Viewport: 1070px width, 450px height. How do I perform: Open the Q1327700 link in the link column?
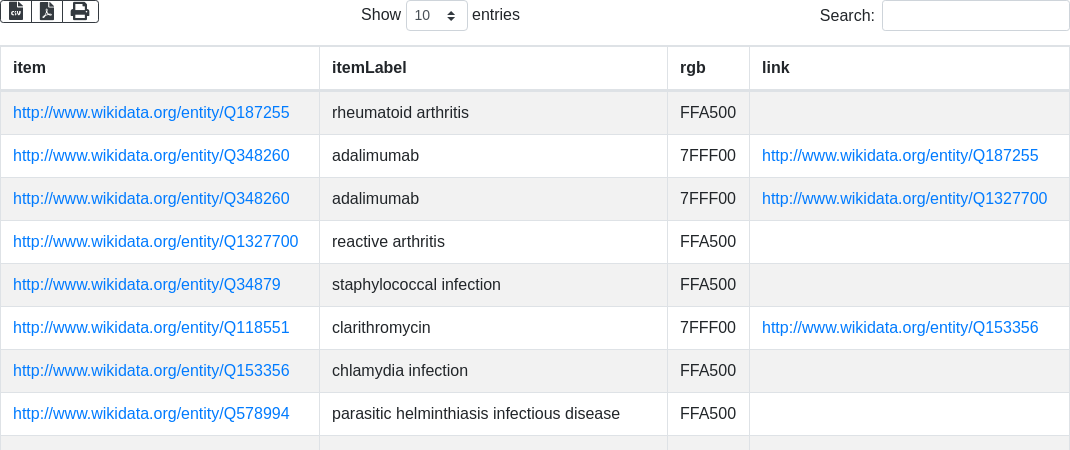(x=904, y=199)
